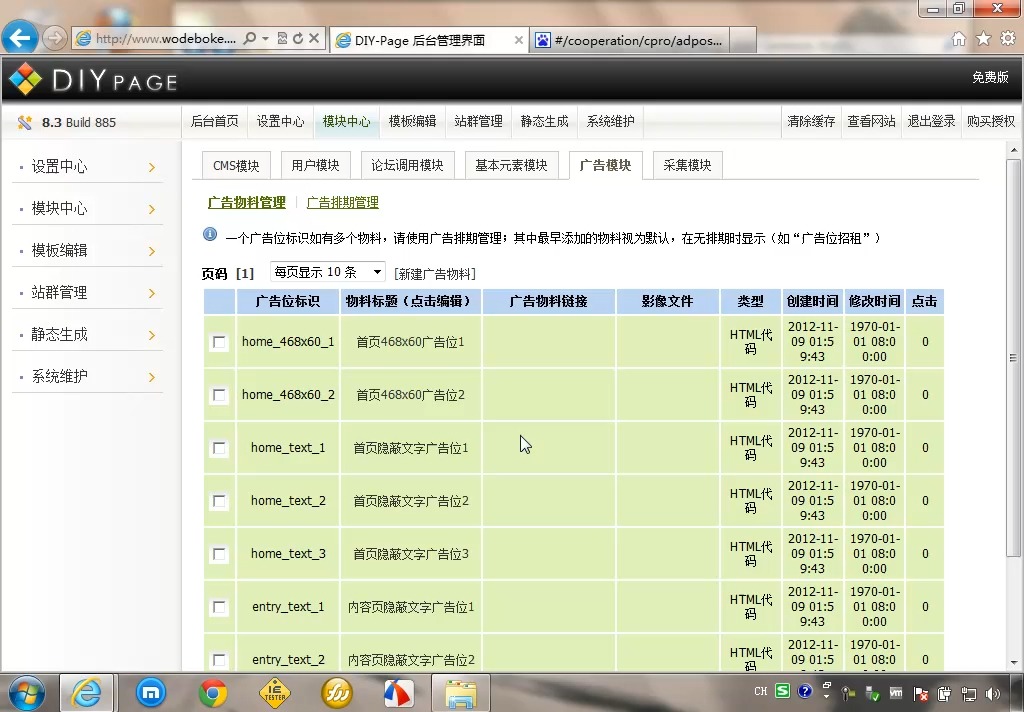Click the CH language indicator
The image size is (1024, 712).
coord(761,691)
